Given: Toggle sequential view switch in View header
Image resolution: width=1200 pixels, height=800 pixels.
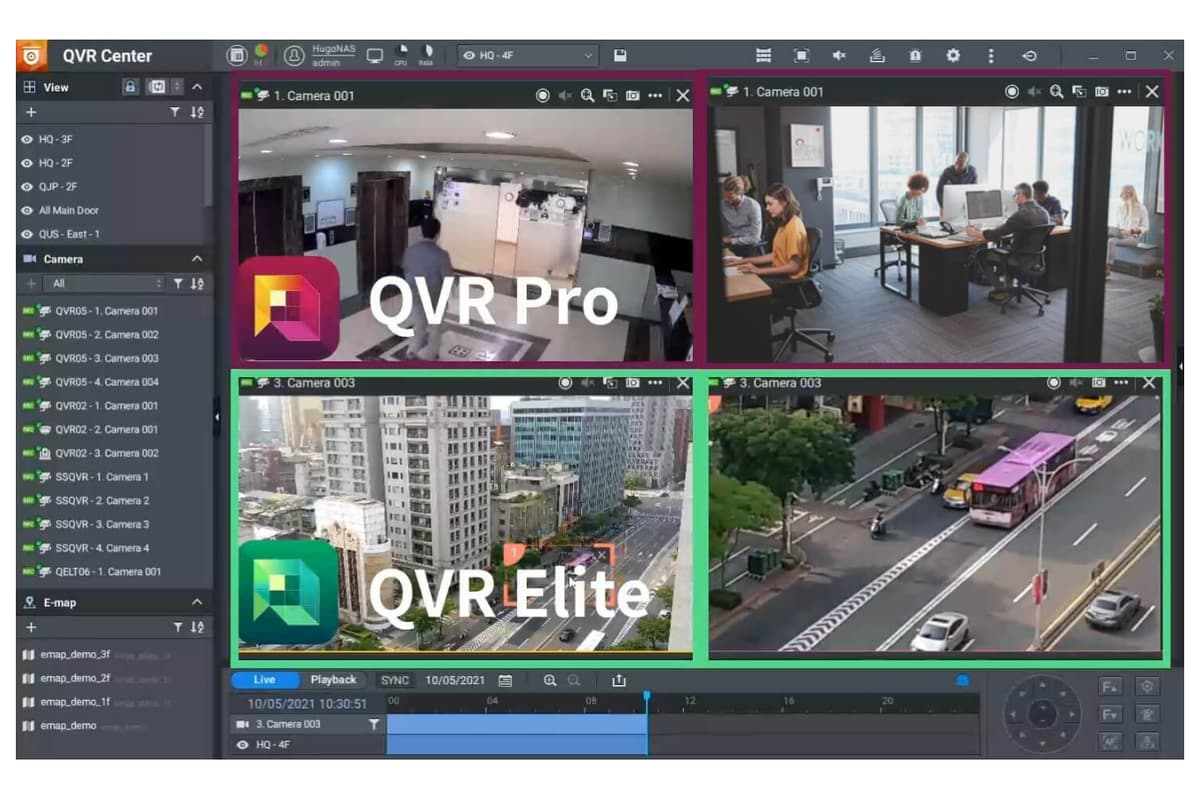Looking at the screenshot, I should (156, 87).
